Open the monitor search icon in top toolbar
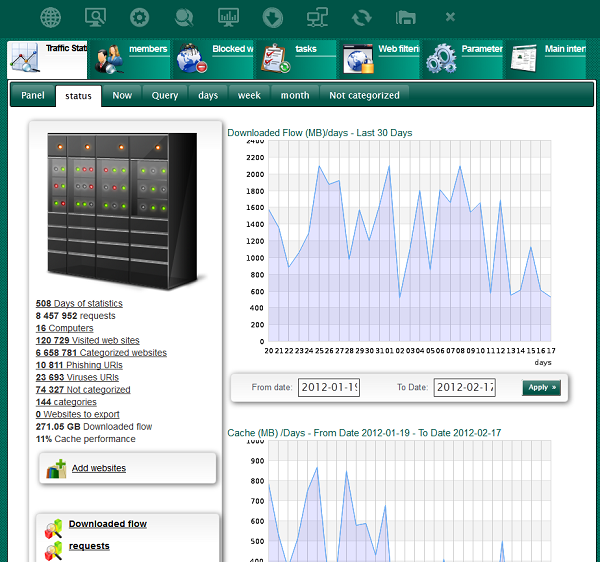 95,17
